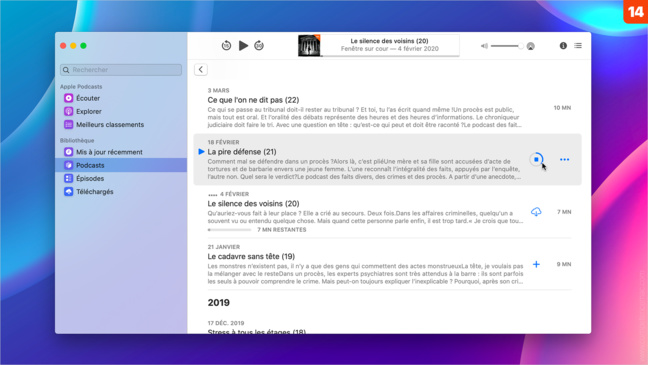
Task: Click the Mis à jour récemment clock icon
Action: pos(69,152)
